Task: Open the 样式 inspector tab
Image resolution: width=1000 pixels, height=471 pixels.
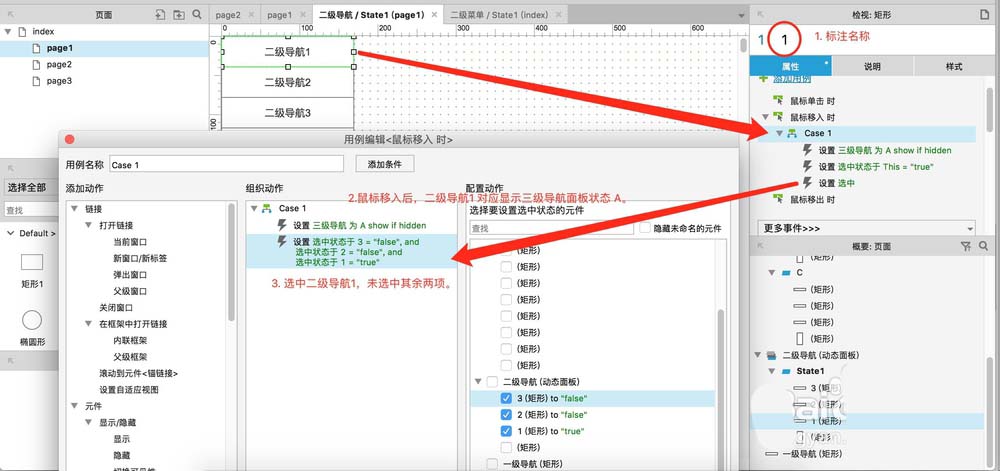Action: point(954,66)
